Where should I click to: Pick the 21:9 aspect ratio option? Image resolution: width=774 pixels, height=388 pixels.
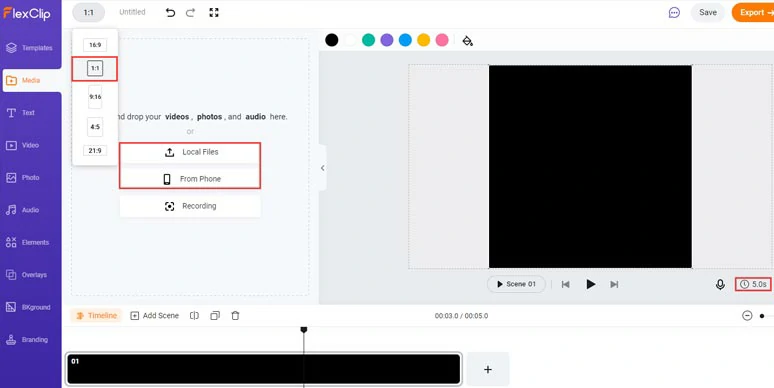pyautogui.click(x=95, y=151)
